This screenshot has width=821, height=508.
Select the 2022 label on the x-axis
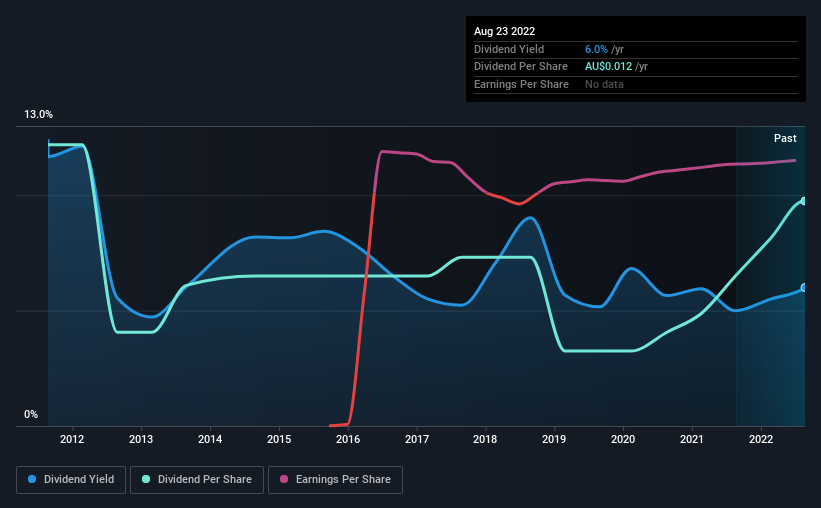click(761, 439)
